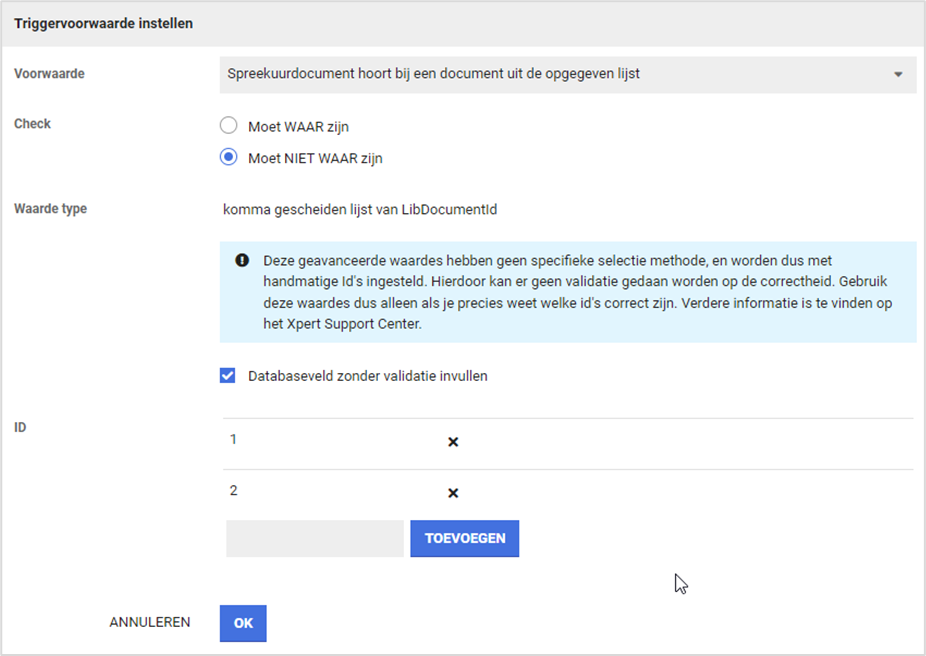Viewport: 926px width, 656px height.
Task: Click the 'Waarde type' label
Action: 50,209
